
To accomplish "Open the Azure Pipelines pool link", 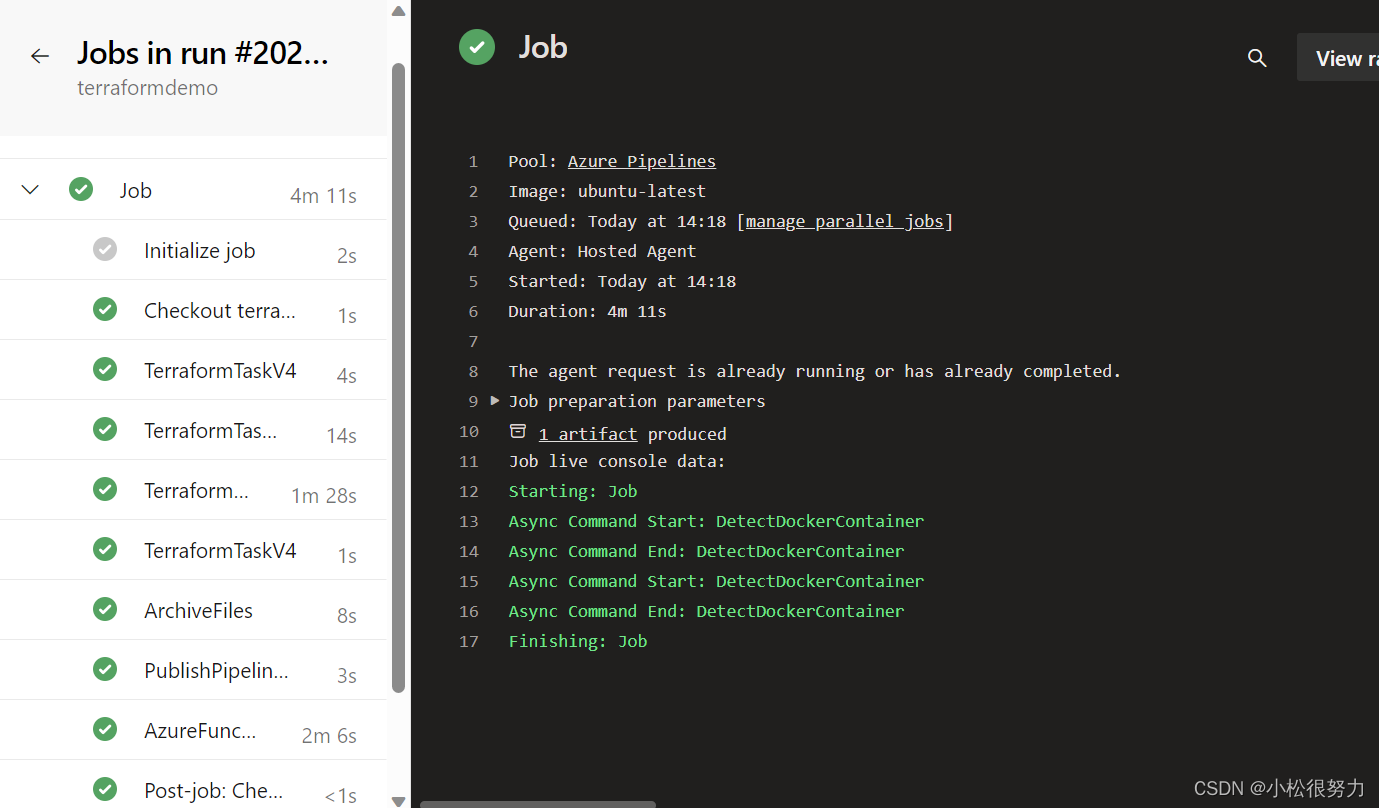I will click(642, 161).
